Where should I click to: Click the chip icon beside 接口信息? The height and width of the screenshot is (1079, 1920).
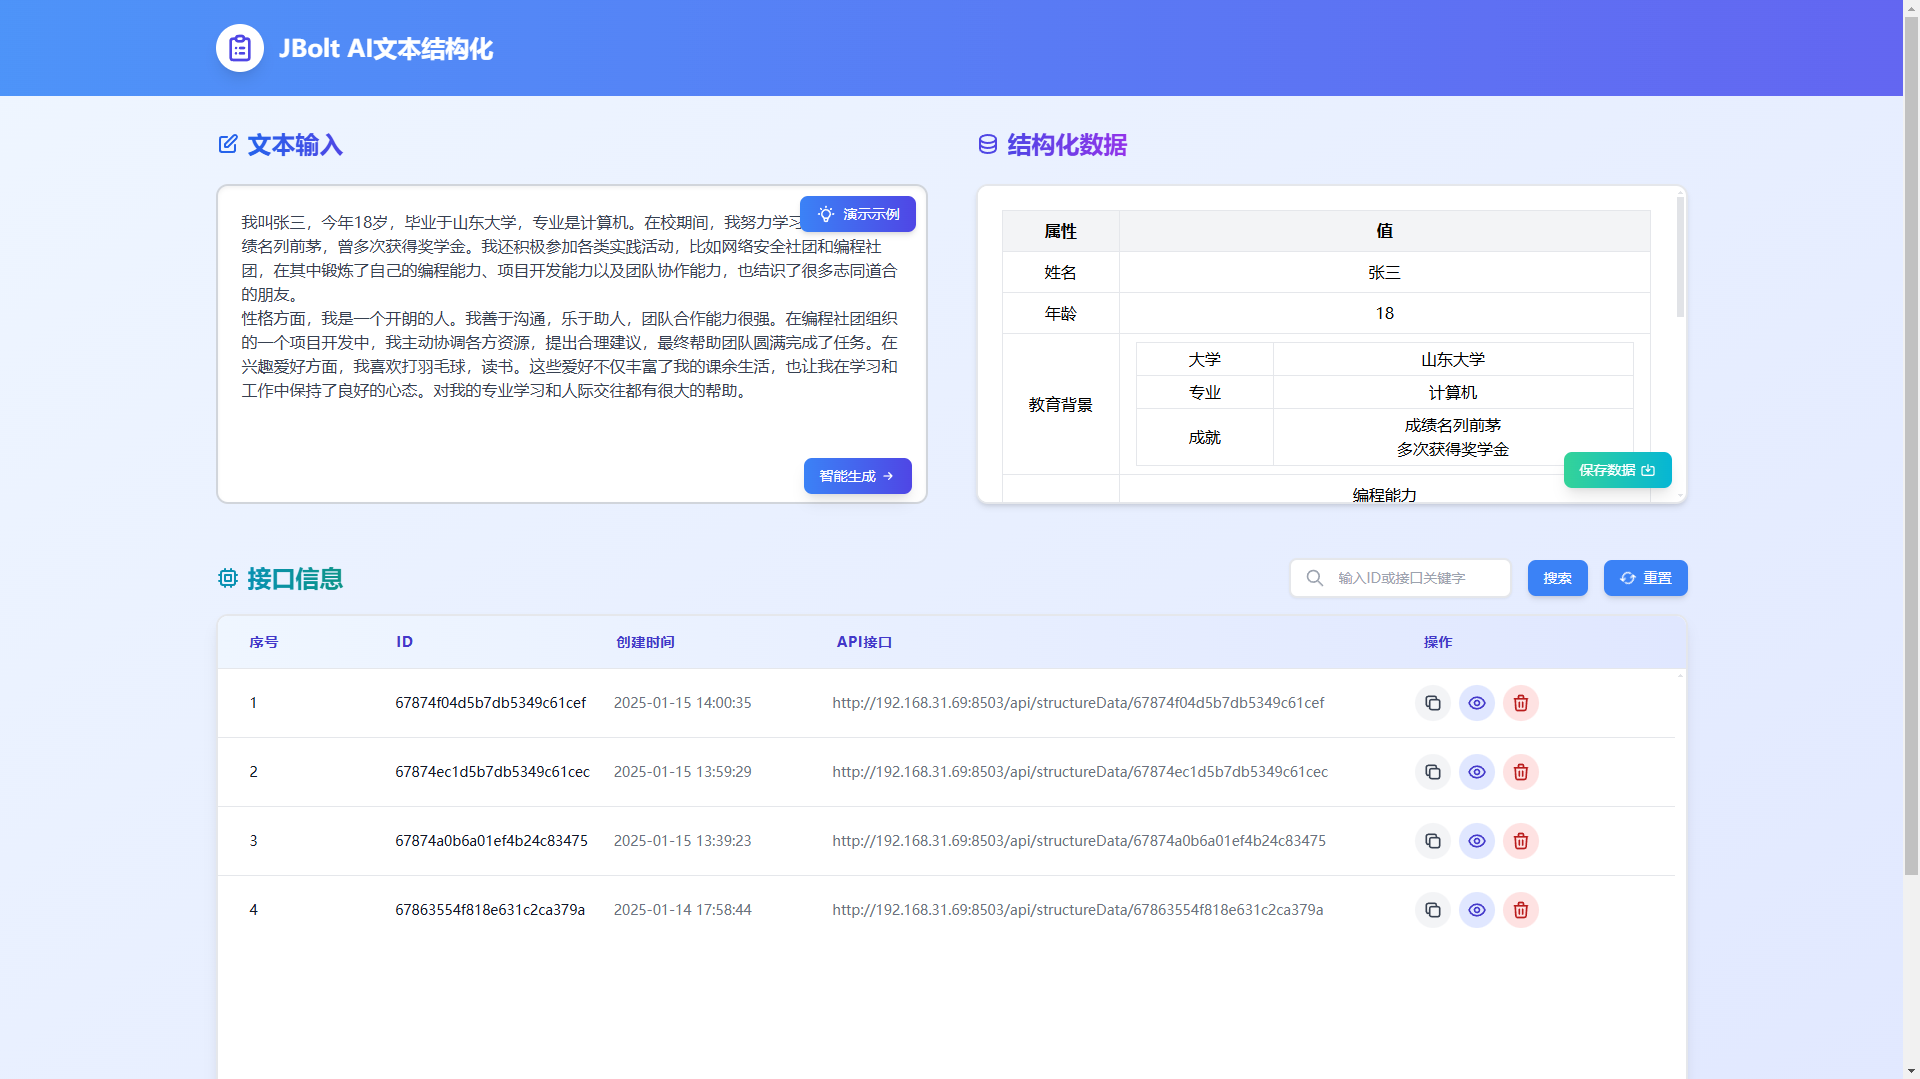point(228,578)
